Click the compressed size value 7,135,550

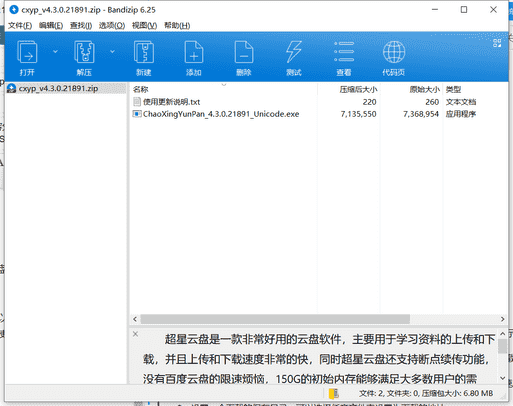(358, 114)
